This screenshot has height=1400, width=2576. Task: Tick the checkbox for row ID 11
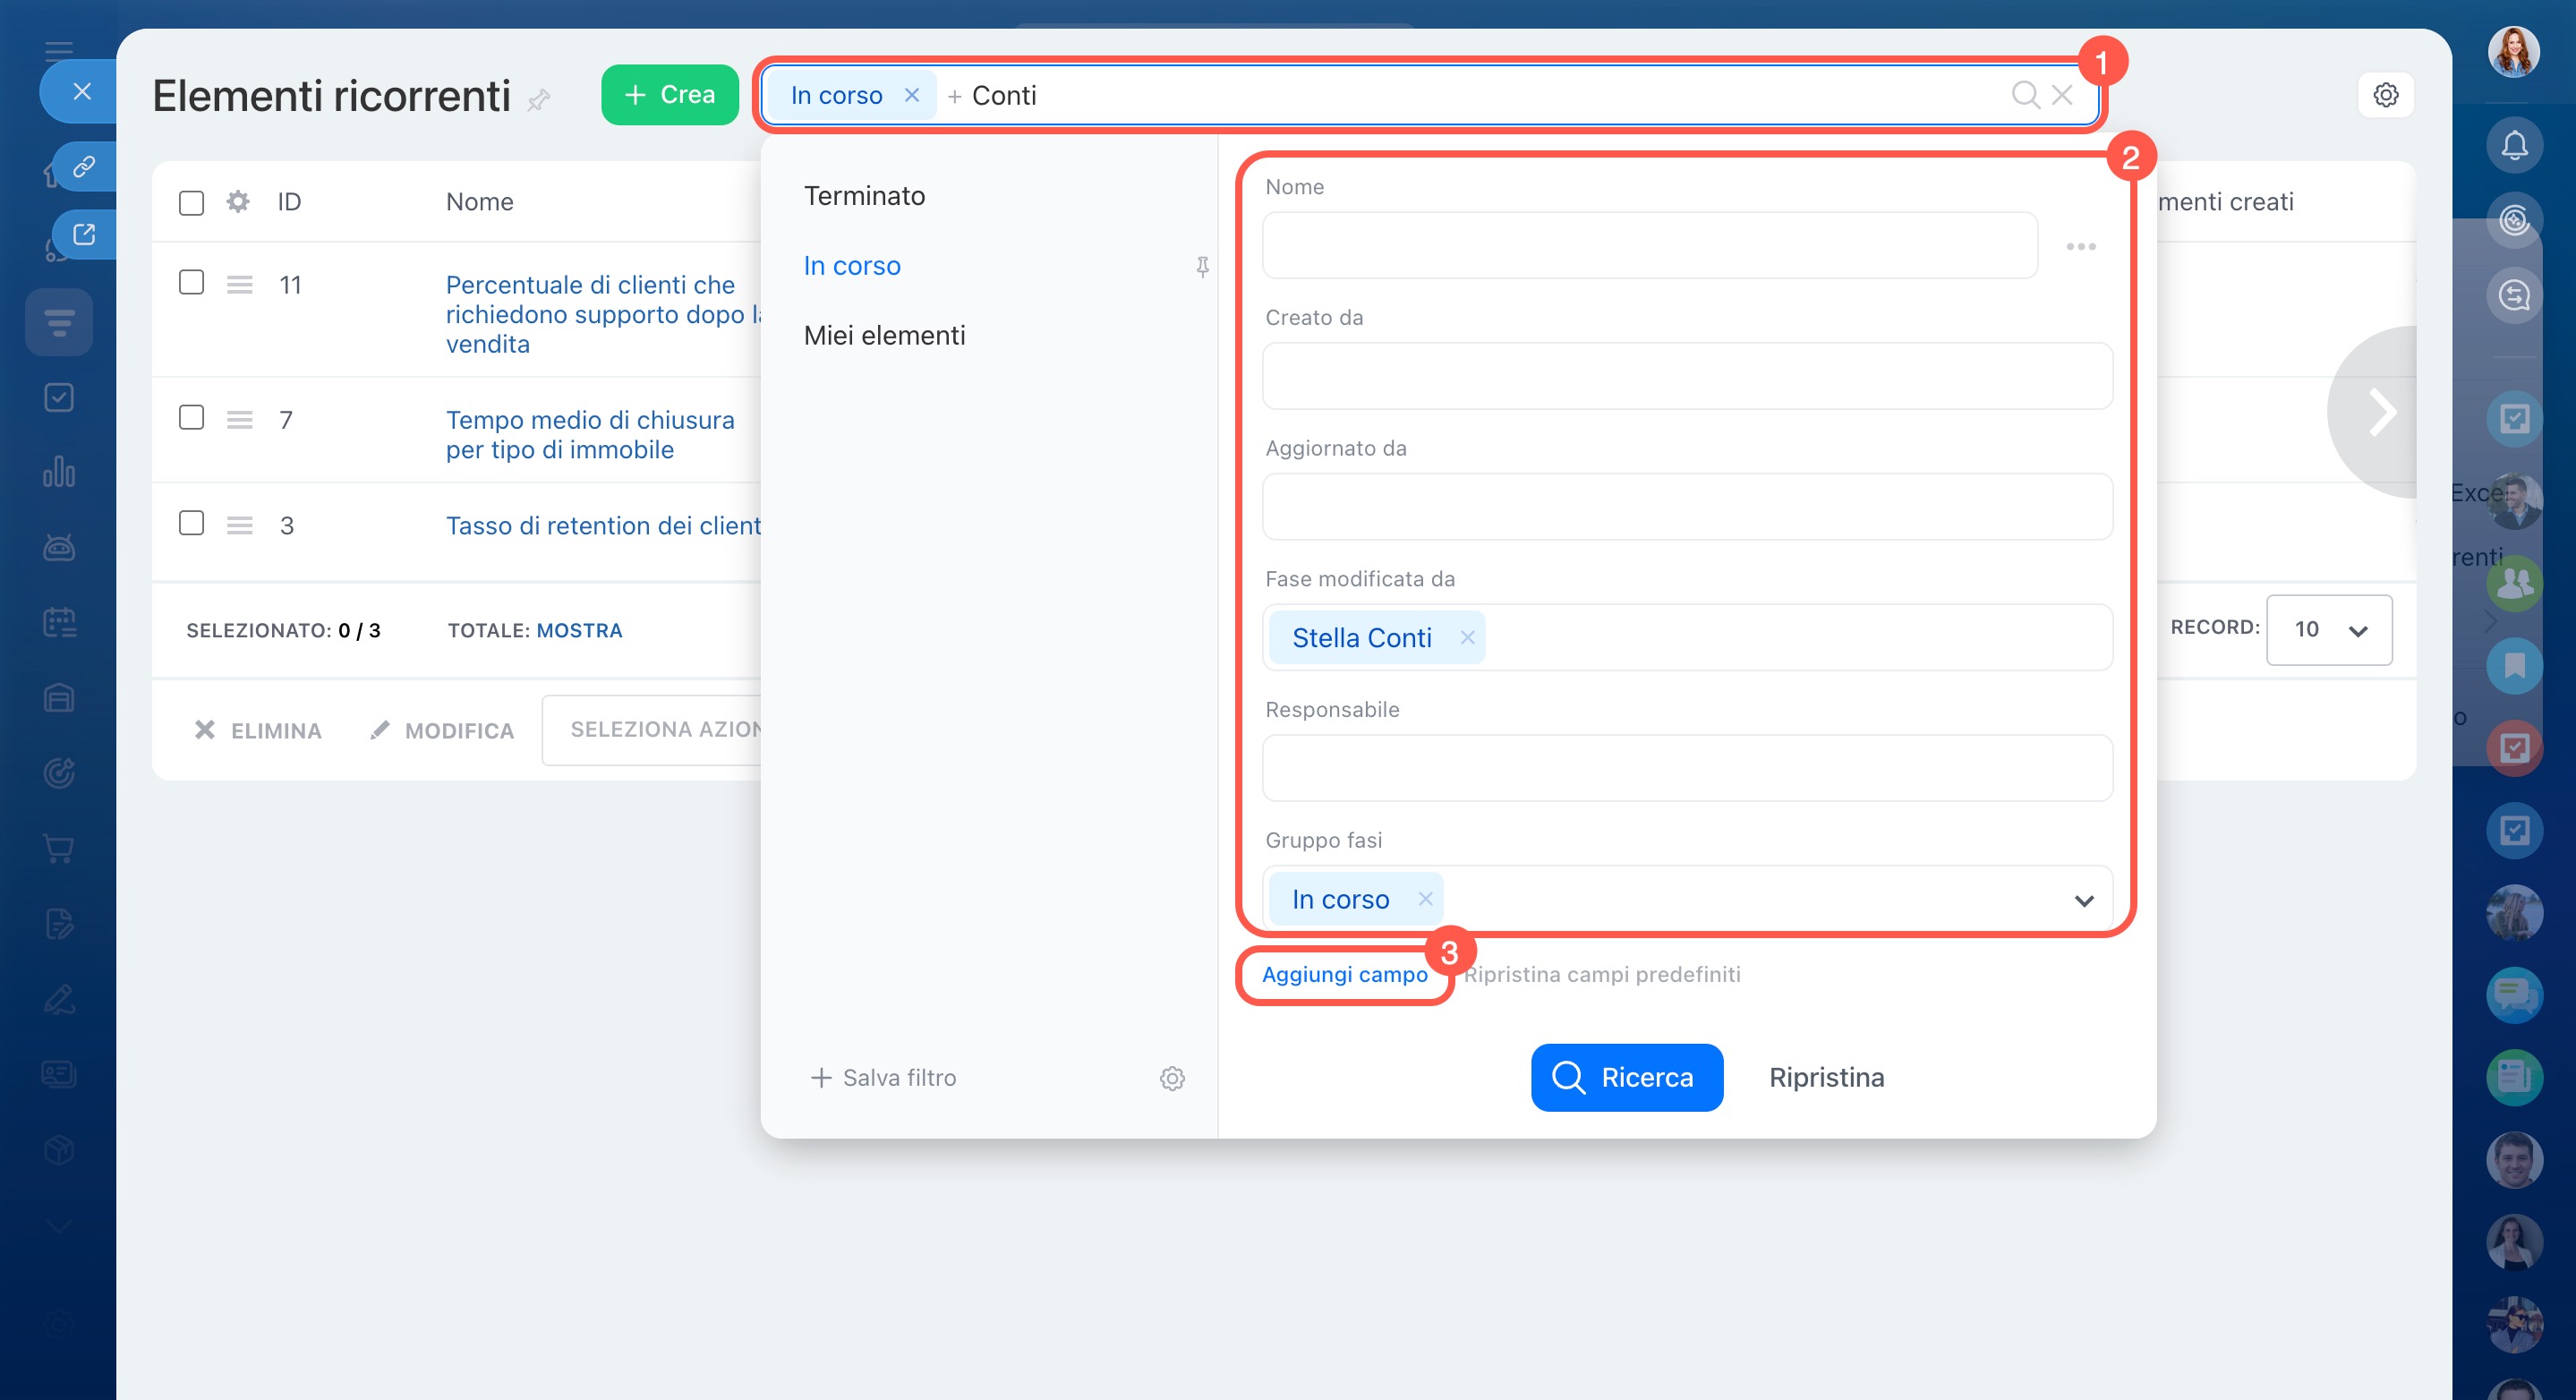pyautogui.click(x=191, y=283)
